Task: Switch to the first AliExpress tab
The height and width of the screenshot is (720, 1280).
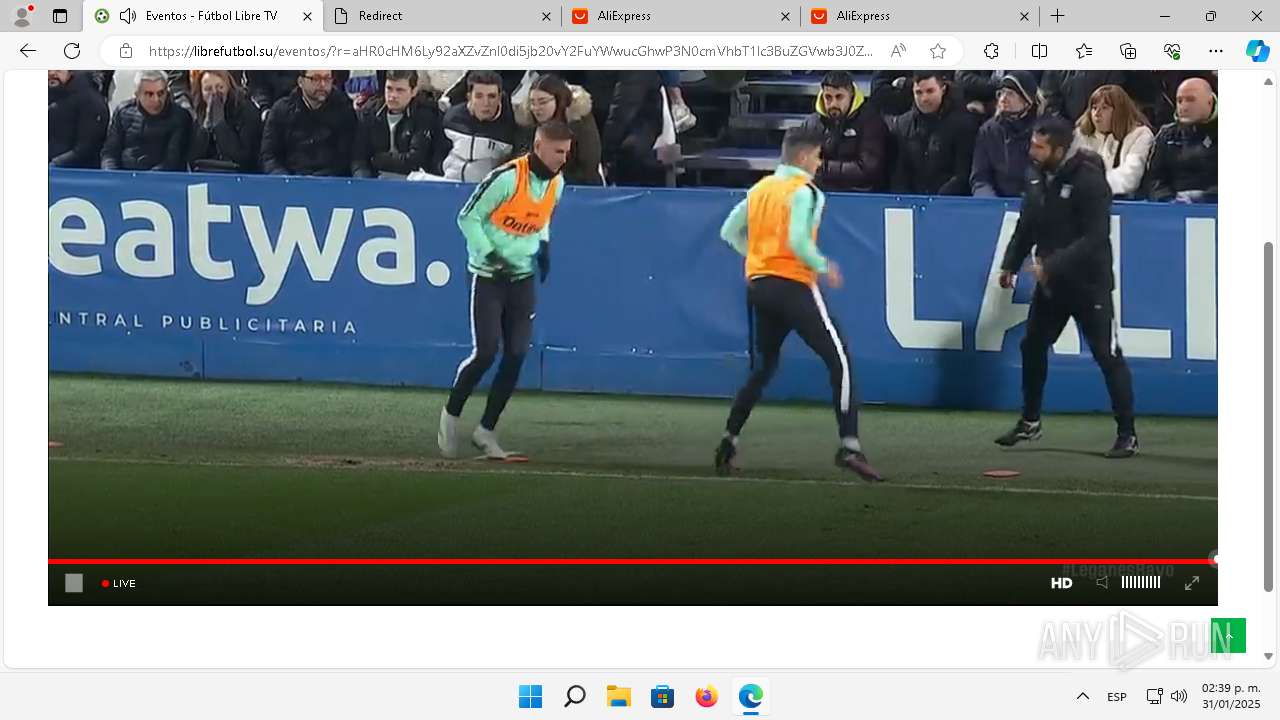Action: pyautogui.click(x=681, y=16)
